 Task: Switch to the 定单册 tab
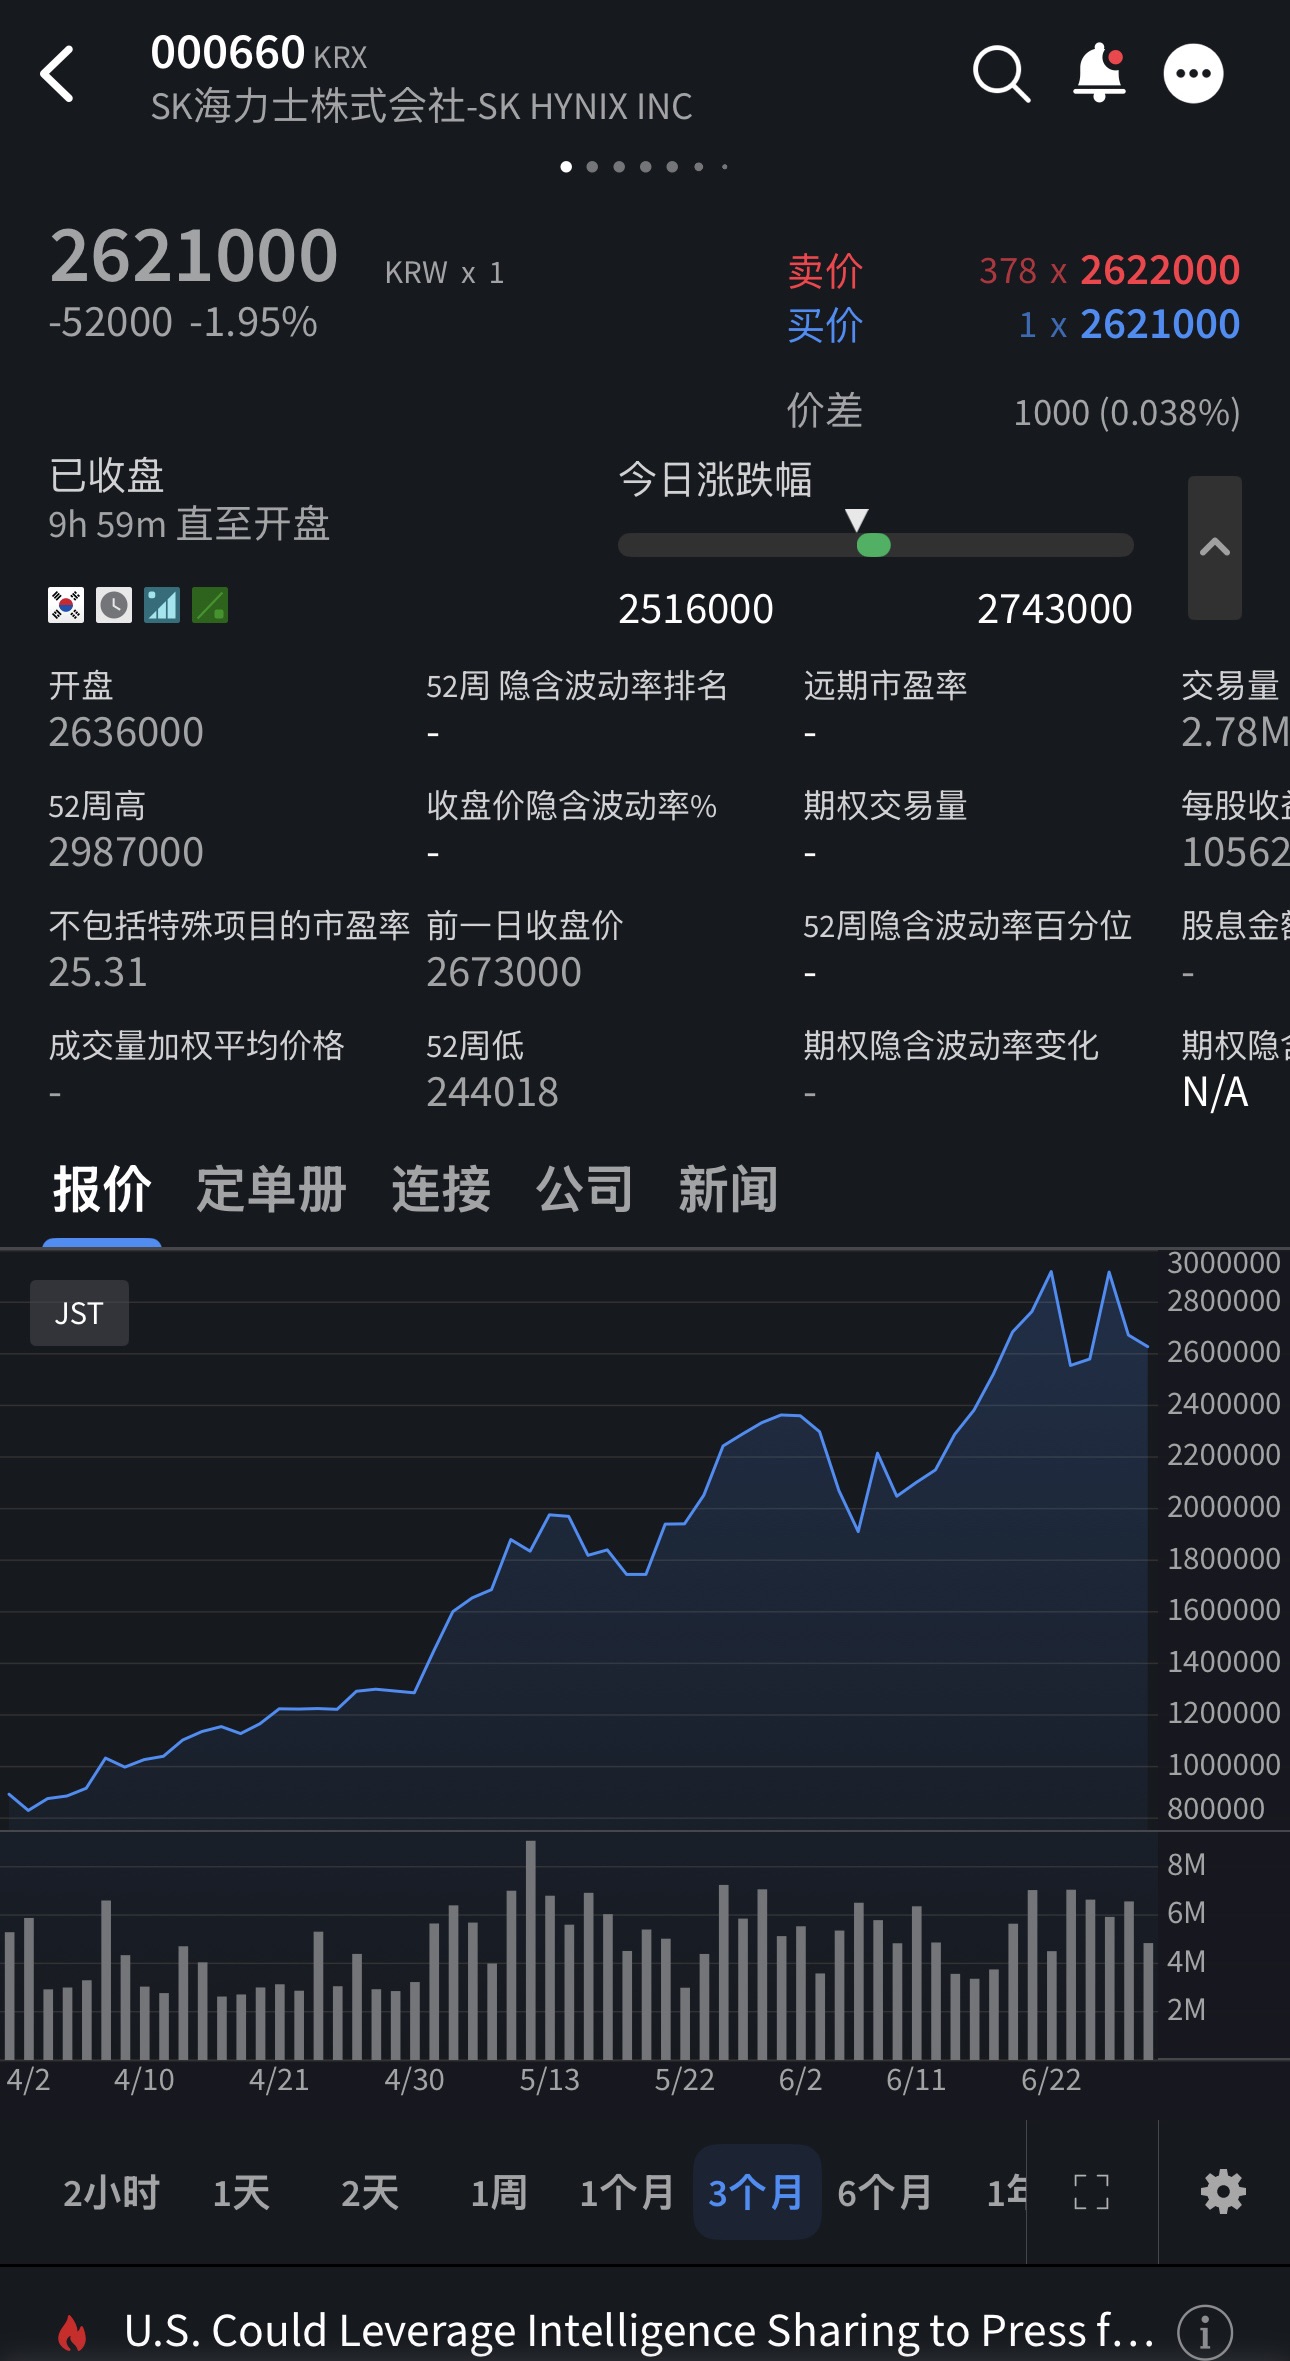click(x=271, y=1189)
